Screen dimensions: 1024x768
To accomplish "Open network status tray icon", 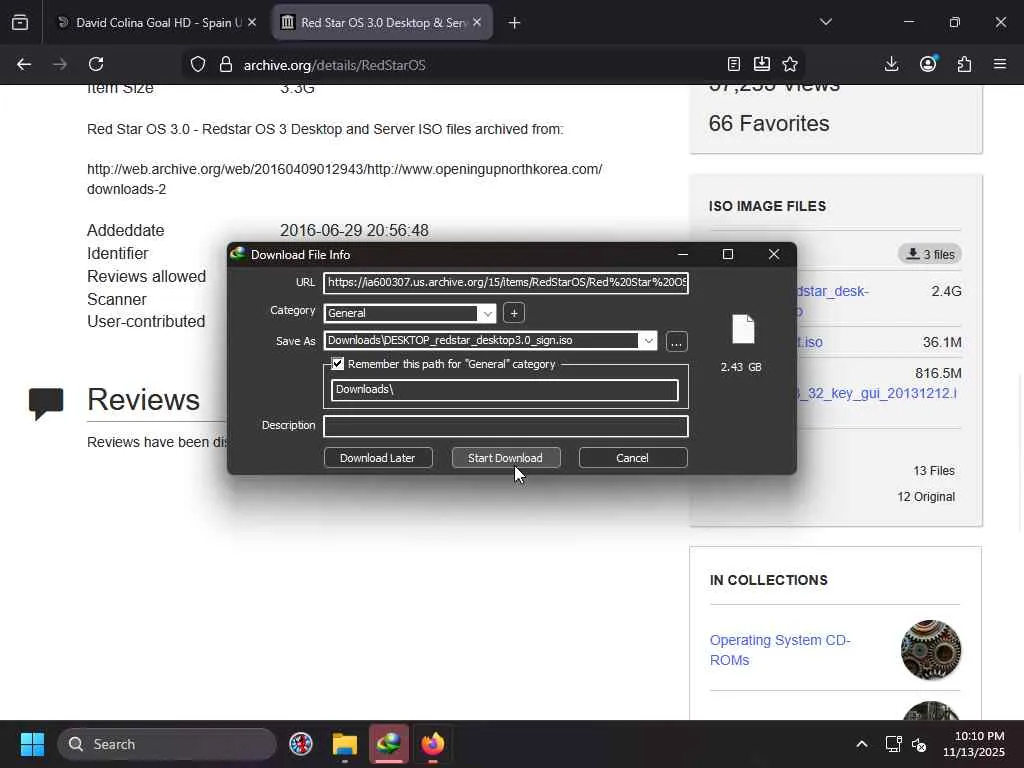I will [893, 744].
